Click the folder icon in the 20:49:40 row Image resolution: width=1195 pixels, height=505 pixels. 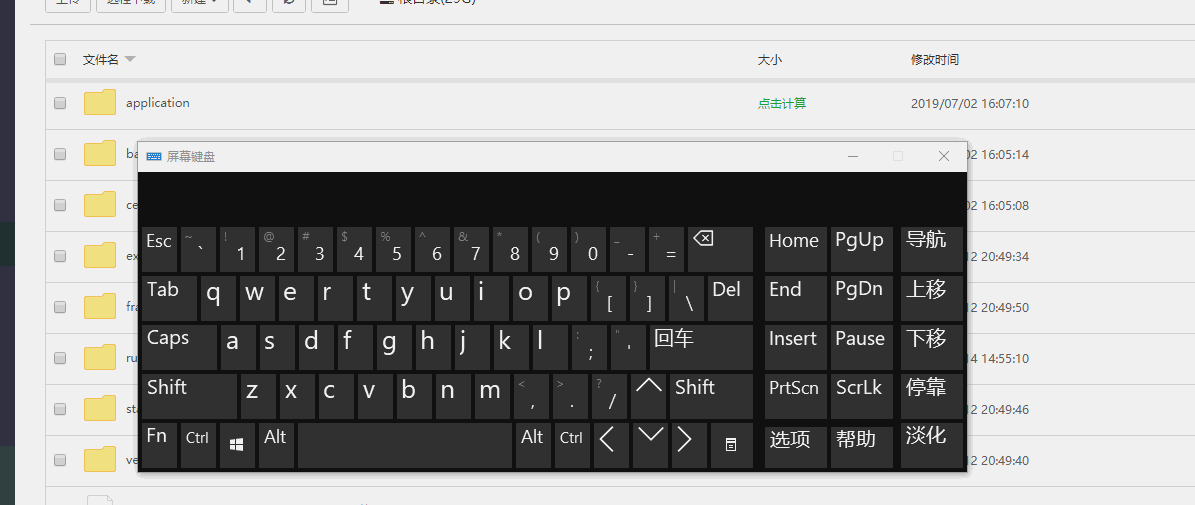pyautogui.click(x=100, y=459)
